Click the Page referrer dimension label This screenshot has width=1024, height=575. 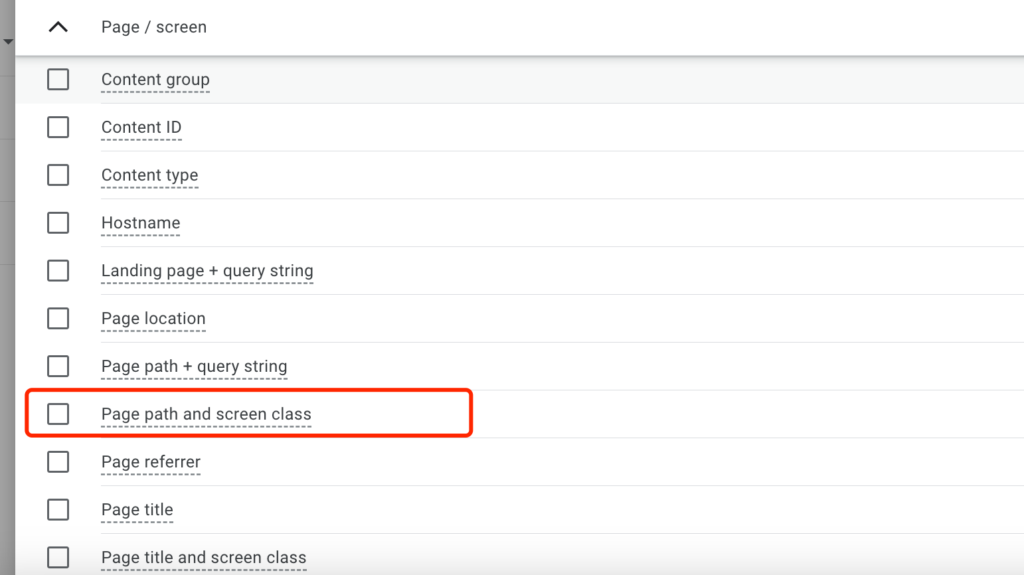pyautogui.click(x=151, y=462)
